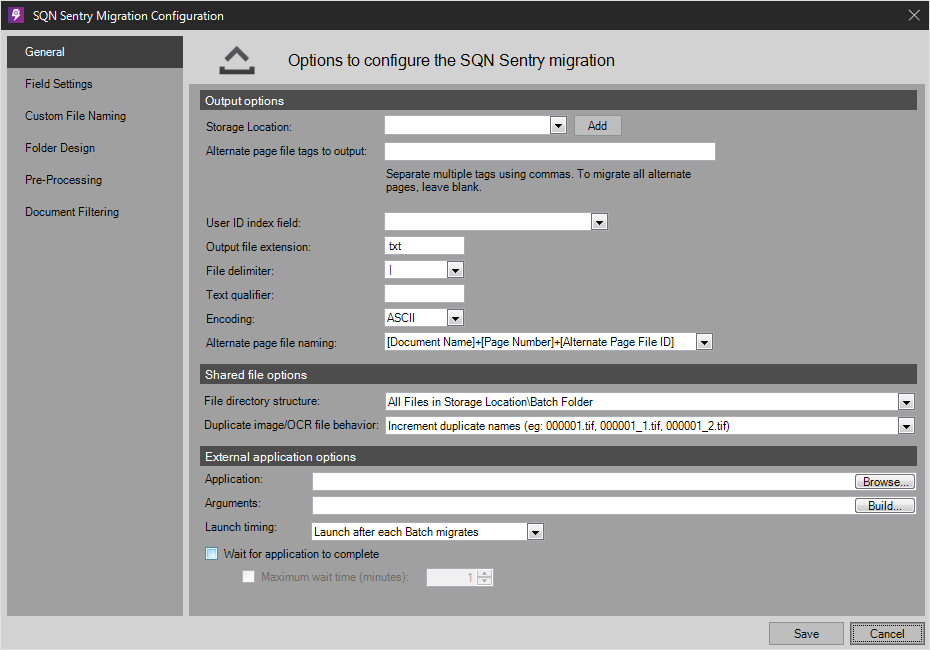Toggle the Maximum wait time checkbox
Screen dimensions: 930x650
[249, 576]
